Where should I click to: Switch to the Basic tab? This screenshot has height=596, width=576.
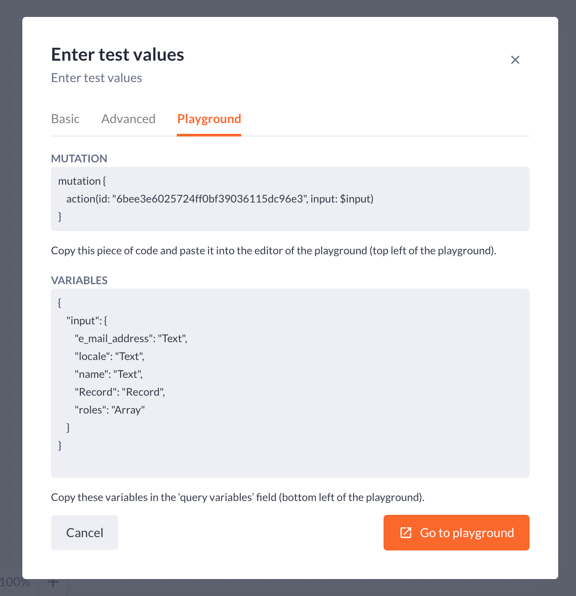click(x=65, y=119)
